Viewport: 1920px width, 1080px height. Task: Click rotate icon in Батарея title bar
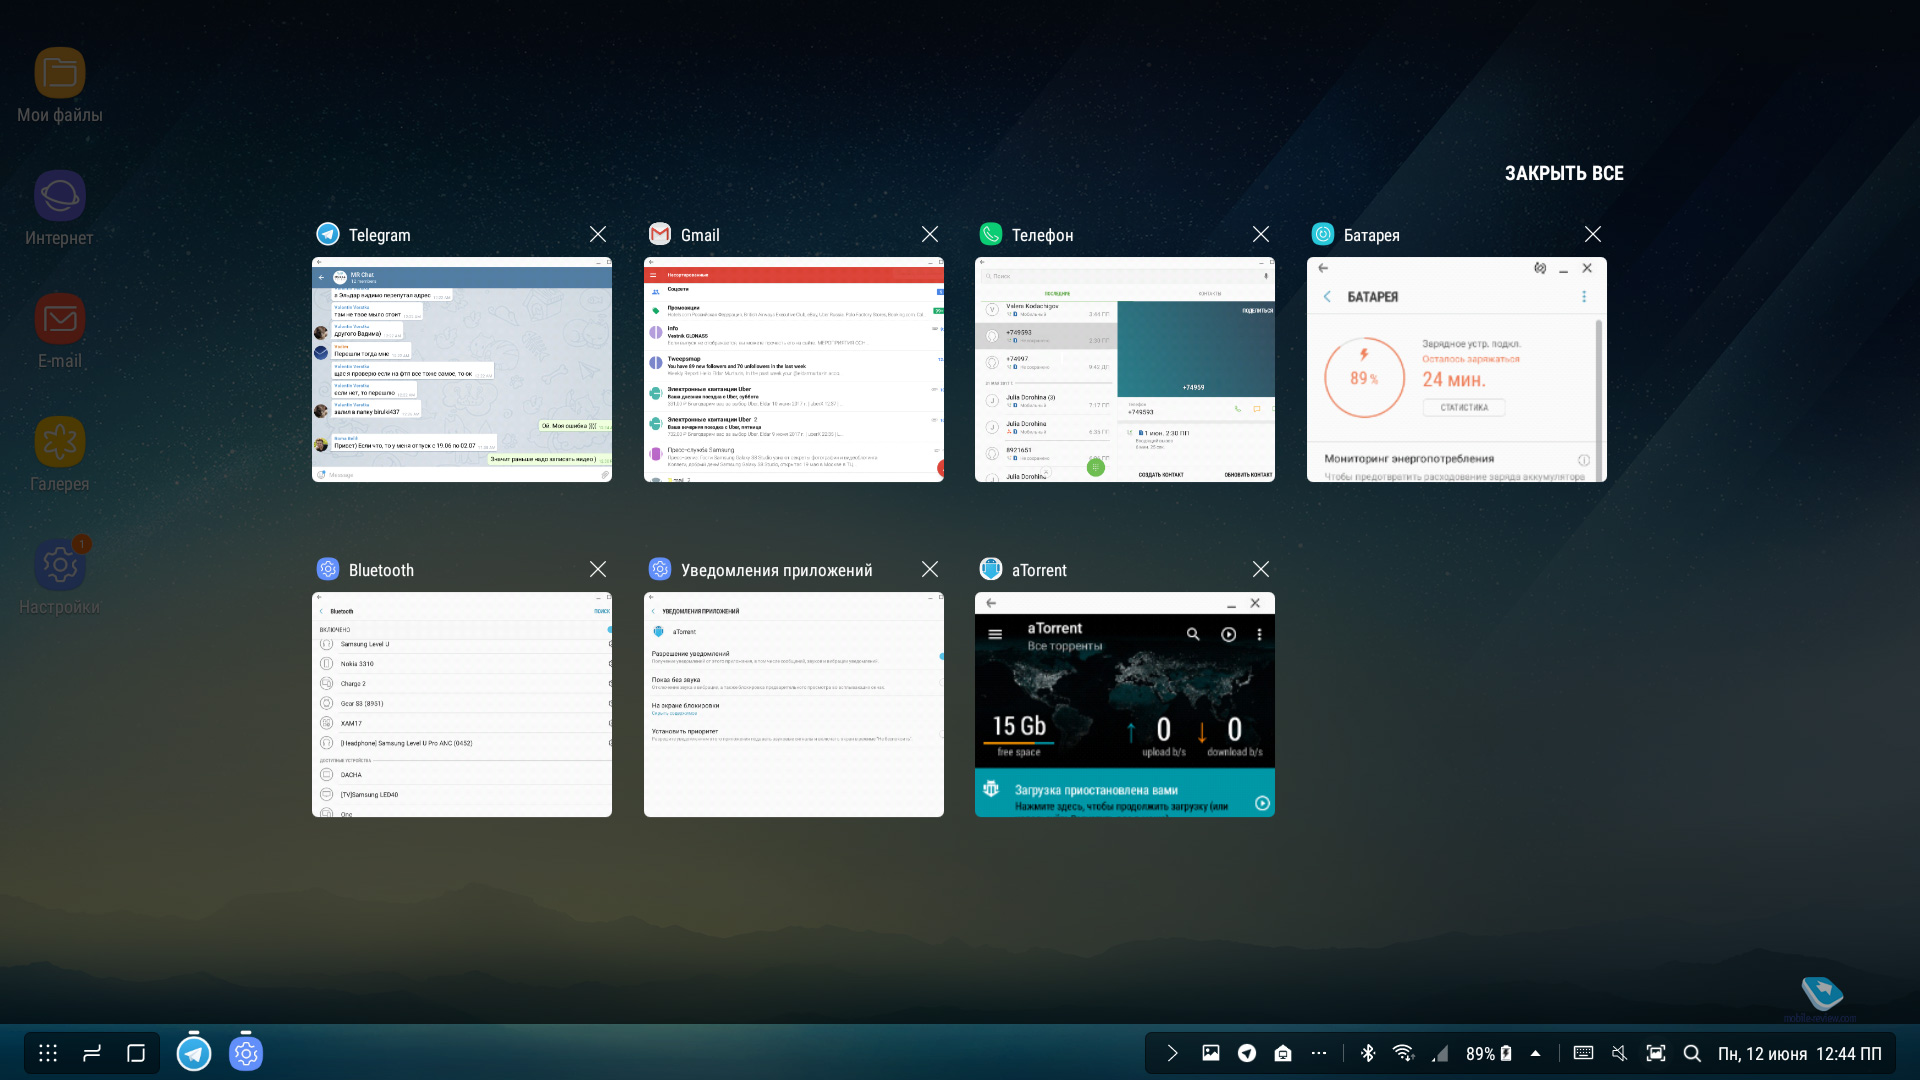[x=1540, y=268]
